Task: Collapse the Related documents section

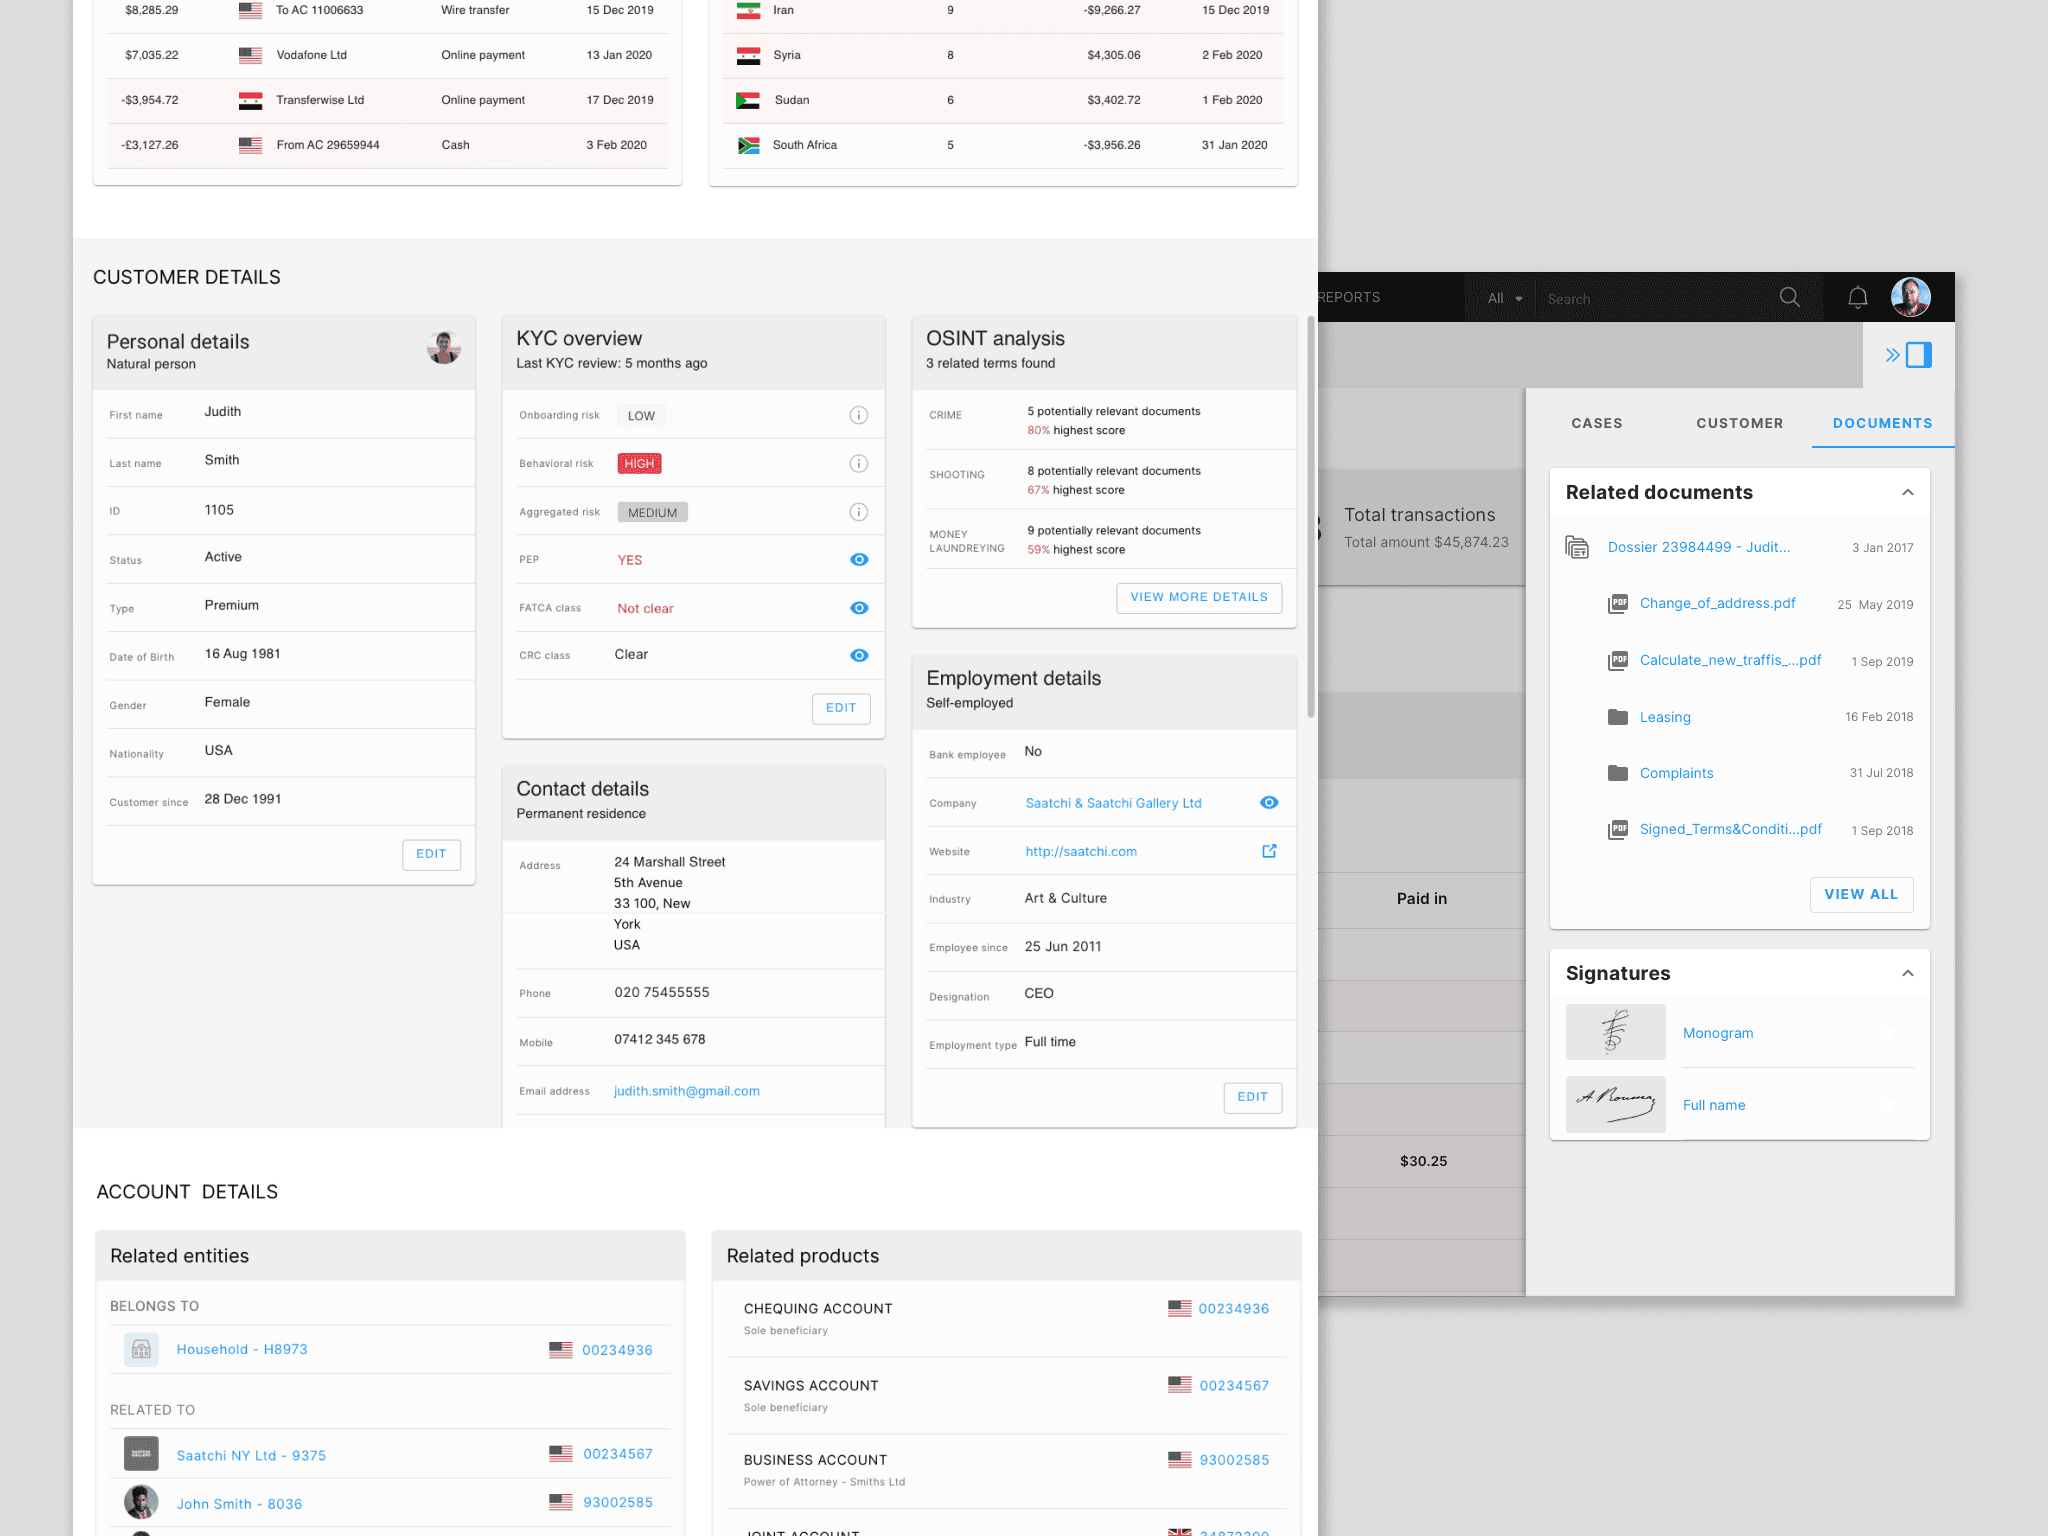Action: pos(1907,492)
